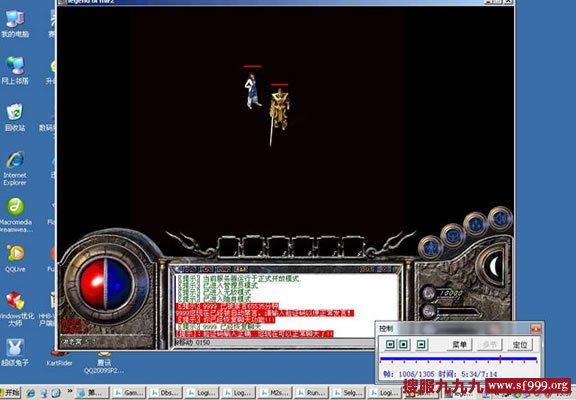Image resolution: width=576 pixels, height=400 pixels.
Task: Switch to the Gam... taskbar window
Action: click(x=129, y=393)
